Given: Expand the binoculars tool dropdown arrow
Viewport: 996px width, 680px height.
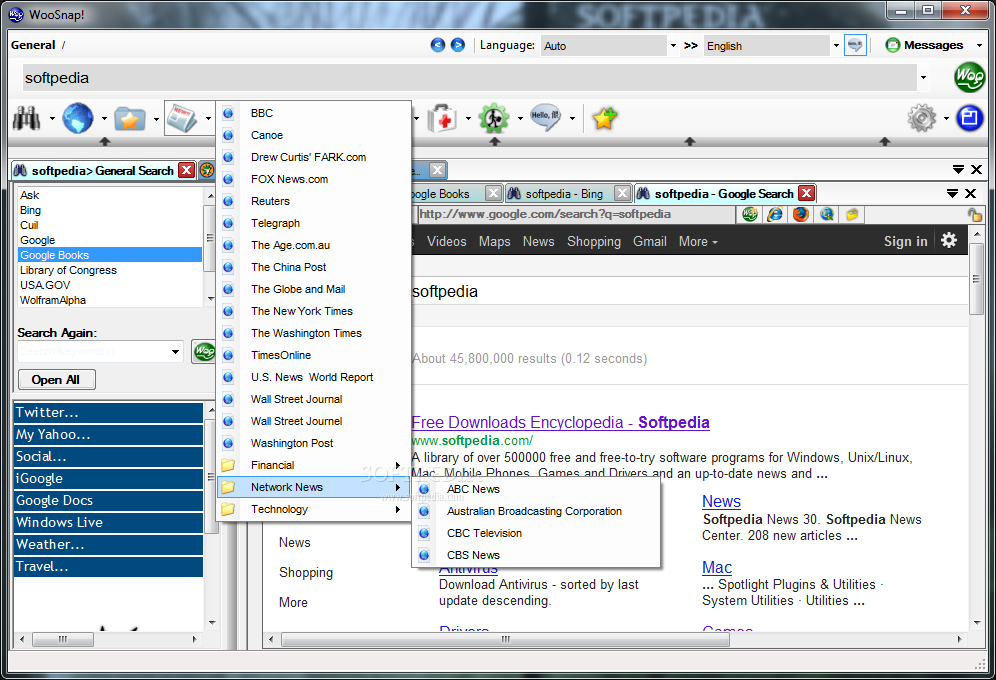Looking at the screenshot, I should [x=52, y=119].
